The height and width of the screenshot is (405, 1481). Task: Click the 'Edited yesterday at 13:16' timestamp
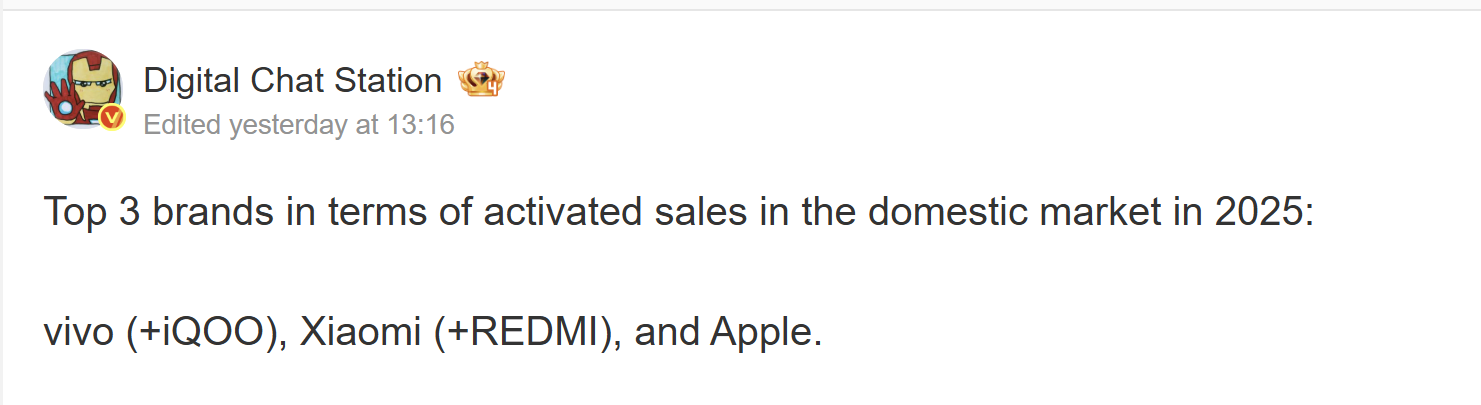(x=299, y=125)
